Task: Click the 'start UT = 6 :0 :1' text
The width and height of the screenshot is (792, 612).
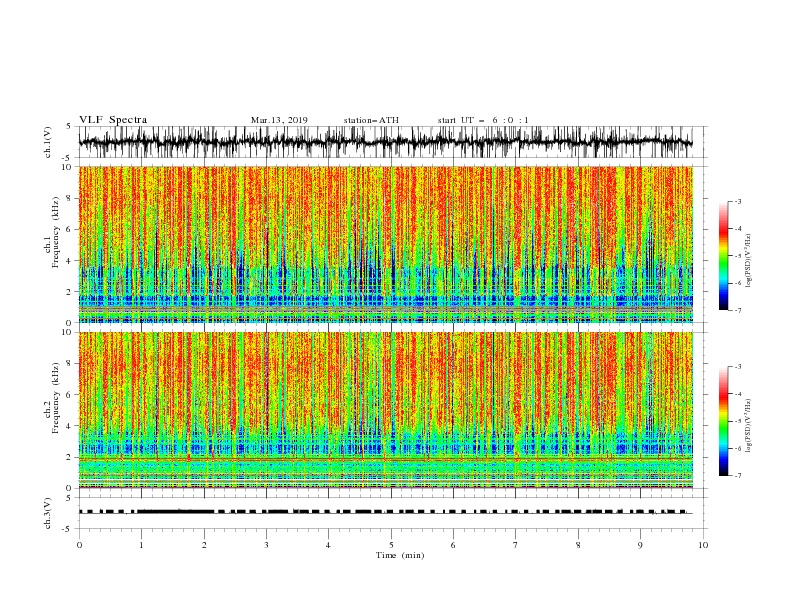Action: click(483, 120)
